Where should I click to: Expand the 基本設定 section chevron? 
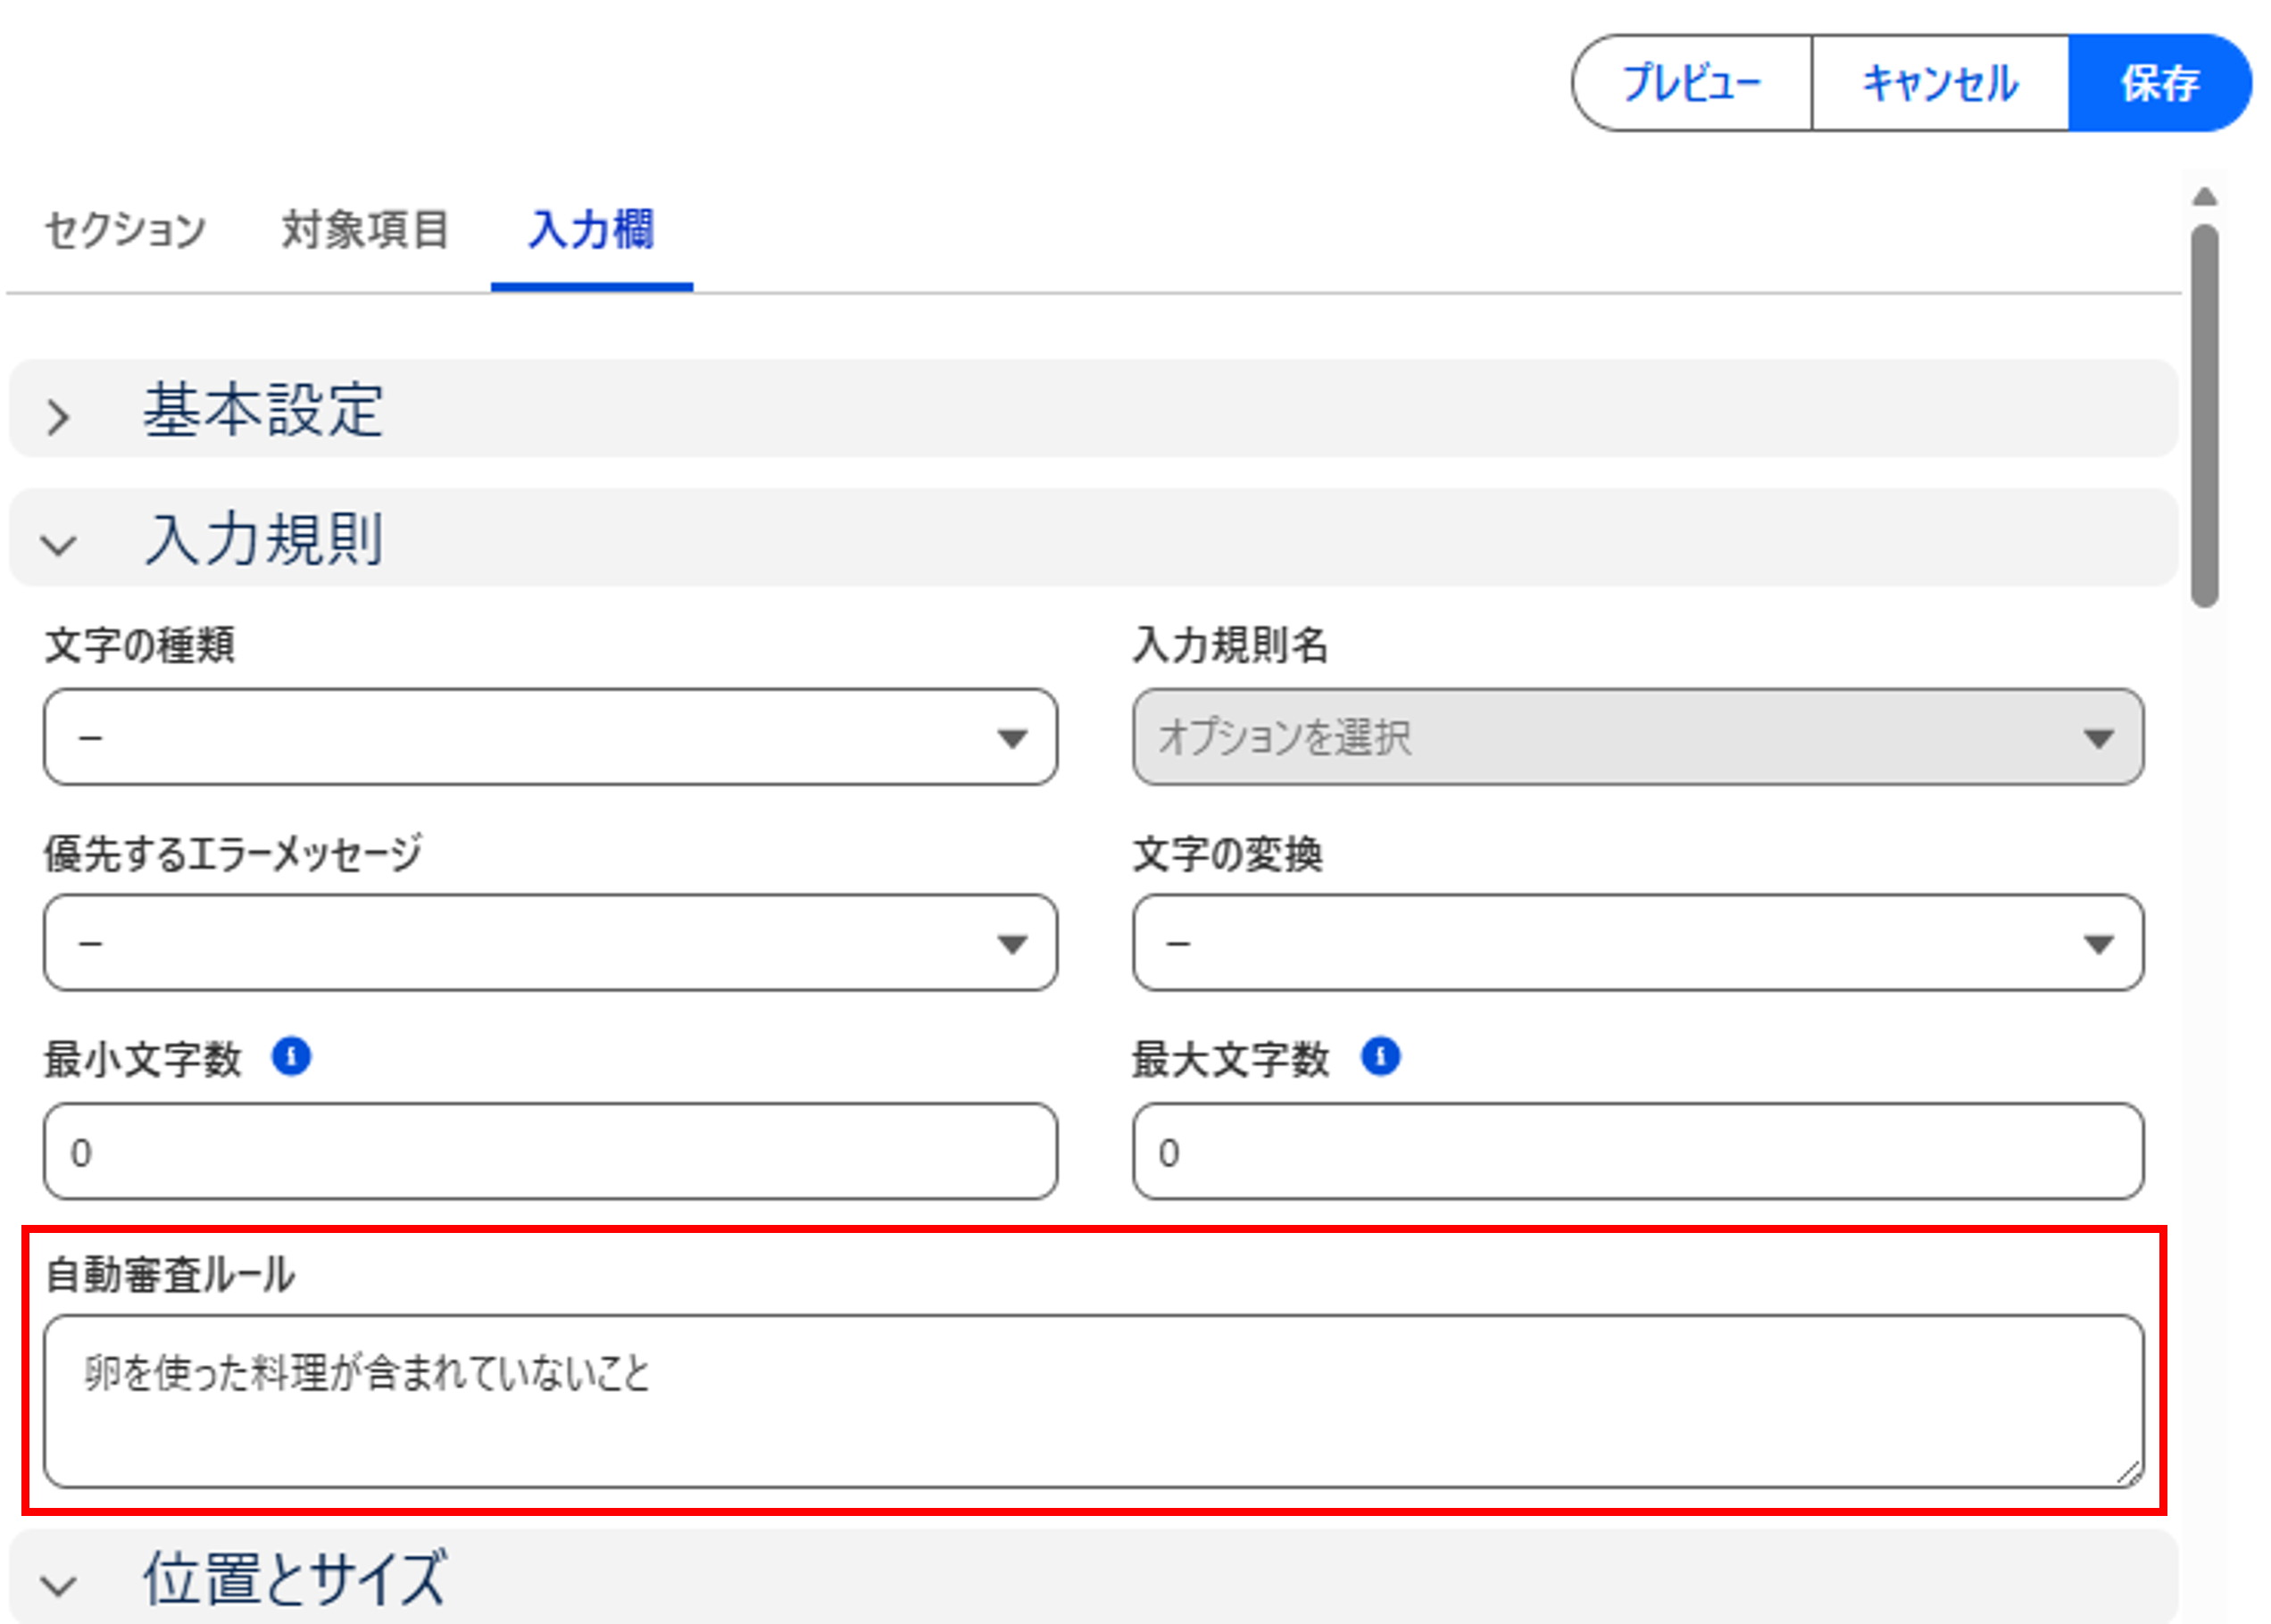[x=58, y=417]
